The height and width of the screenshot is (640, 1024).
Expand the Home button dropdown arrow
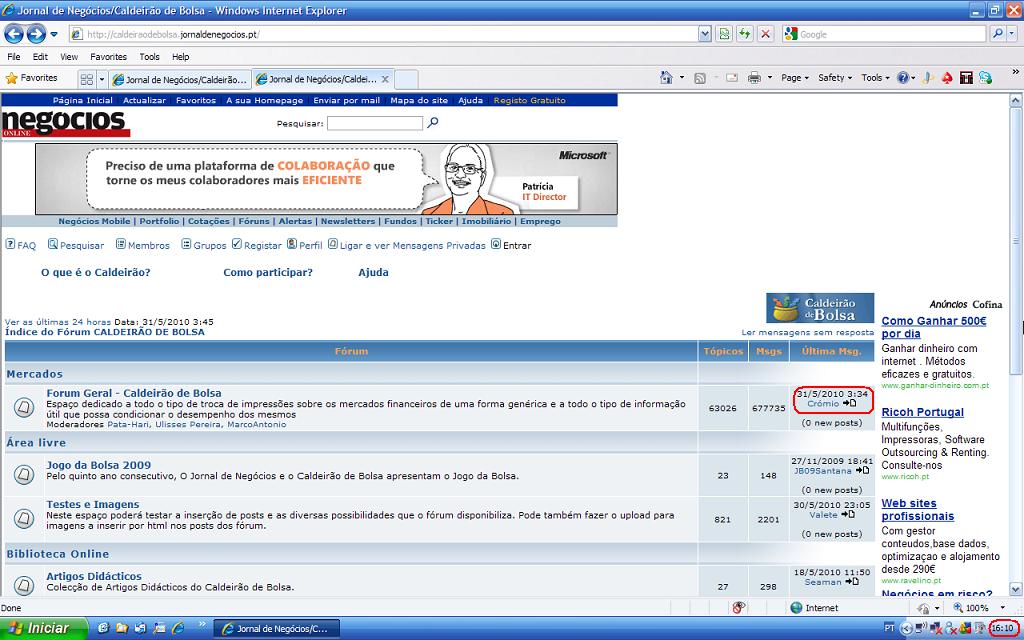[x=682, y=78]
